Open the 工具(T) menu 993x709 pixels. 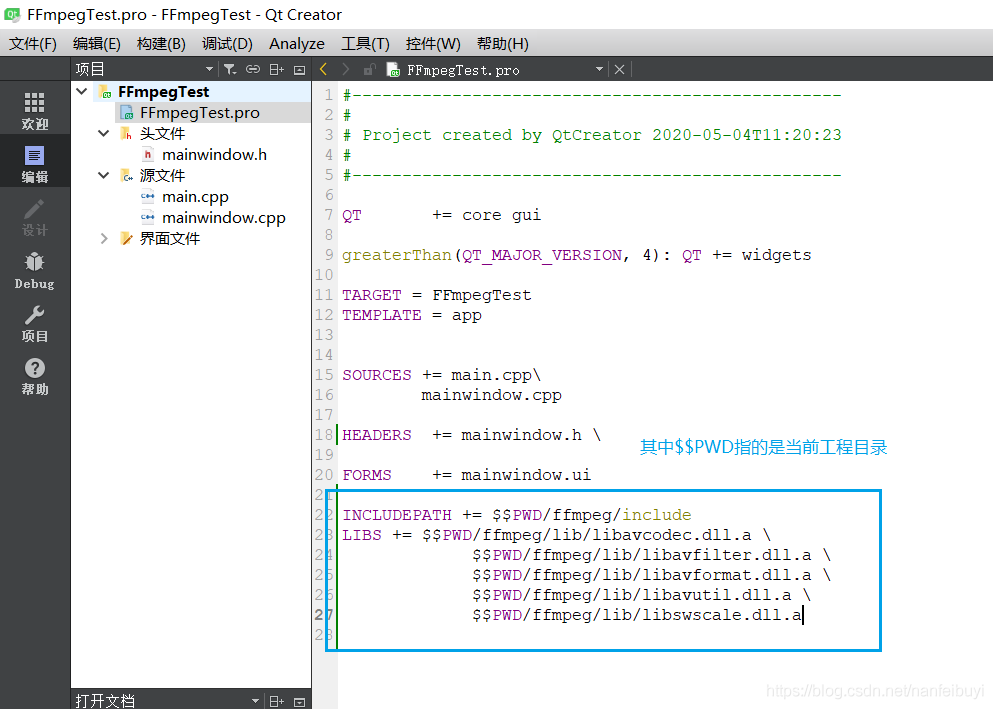365,44
